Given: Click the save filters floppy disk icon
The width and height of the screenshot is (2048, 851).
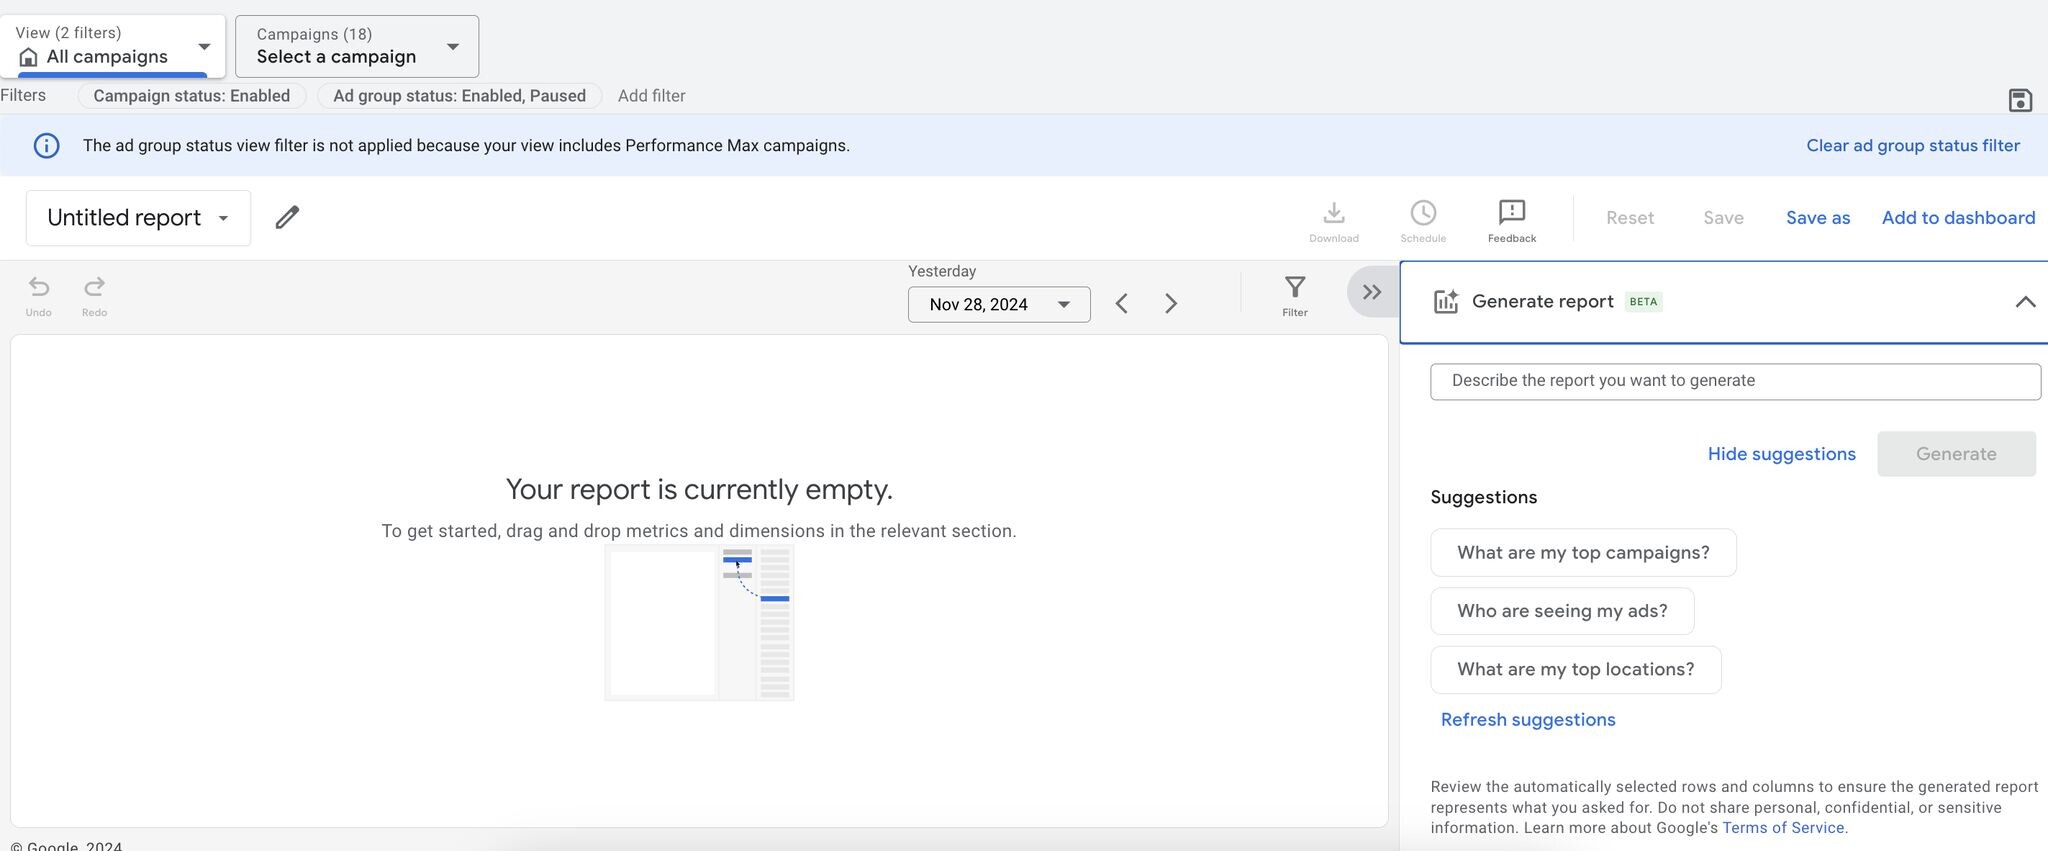Looking at the screenshot, I should tap(2020, 100).
